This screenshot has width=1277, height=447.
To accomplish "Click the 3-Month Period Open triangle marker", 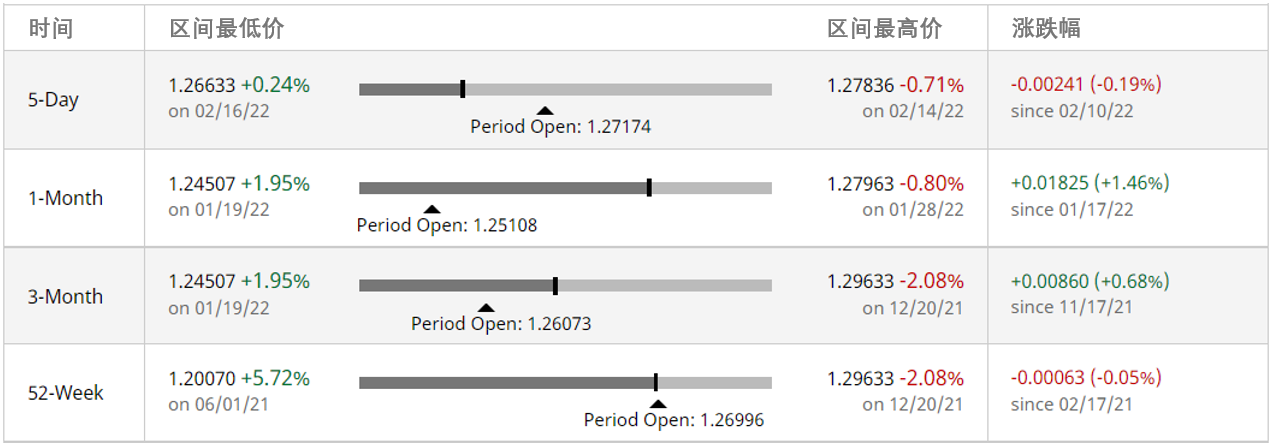I will point(486,307).
